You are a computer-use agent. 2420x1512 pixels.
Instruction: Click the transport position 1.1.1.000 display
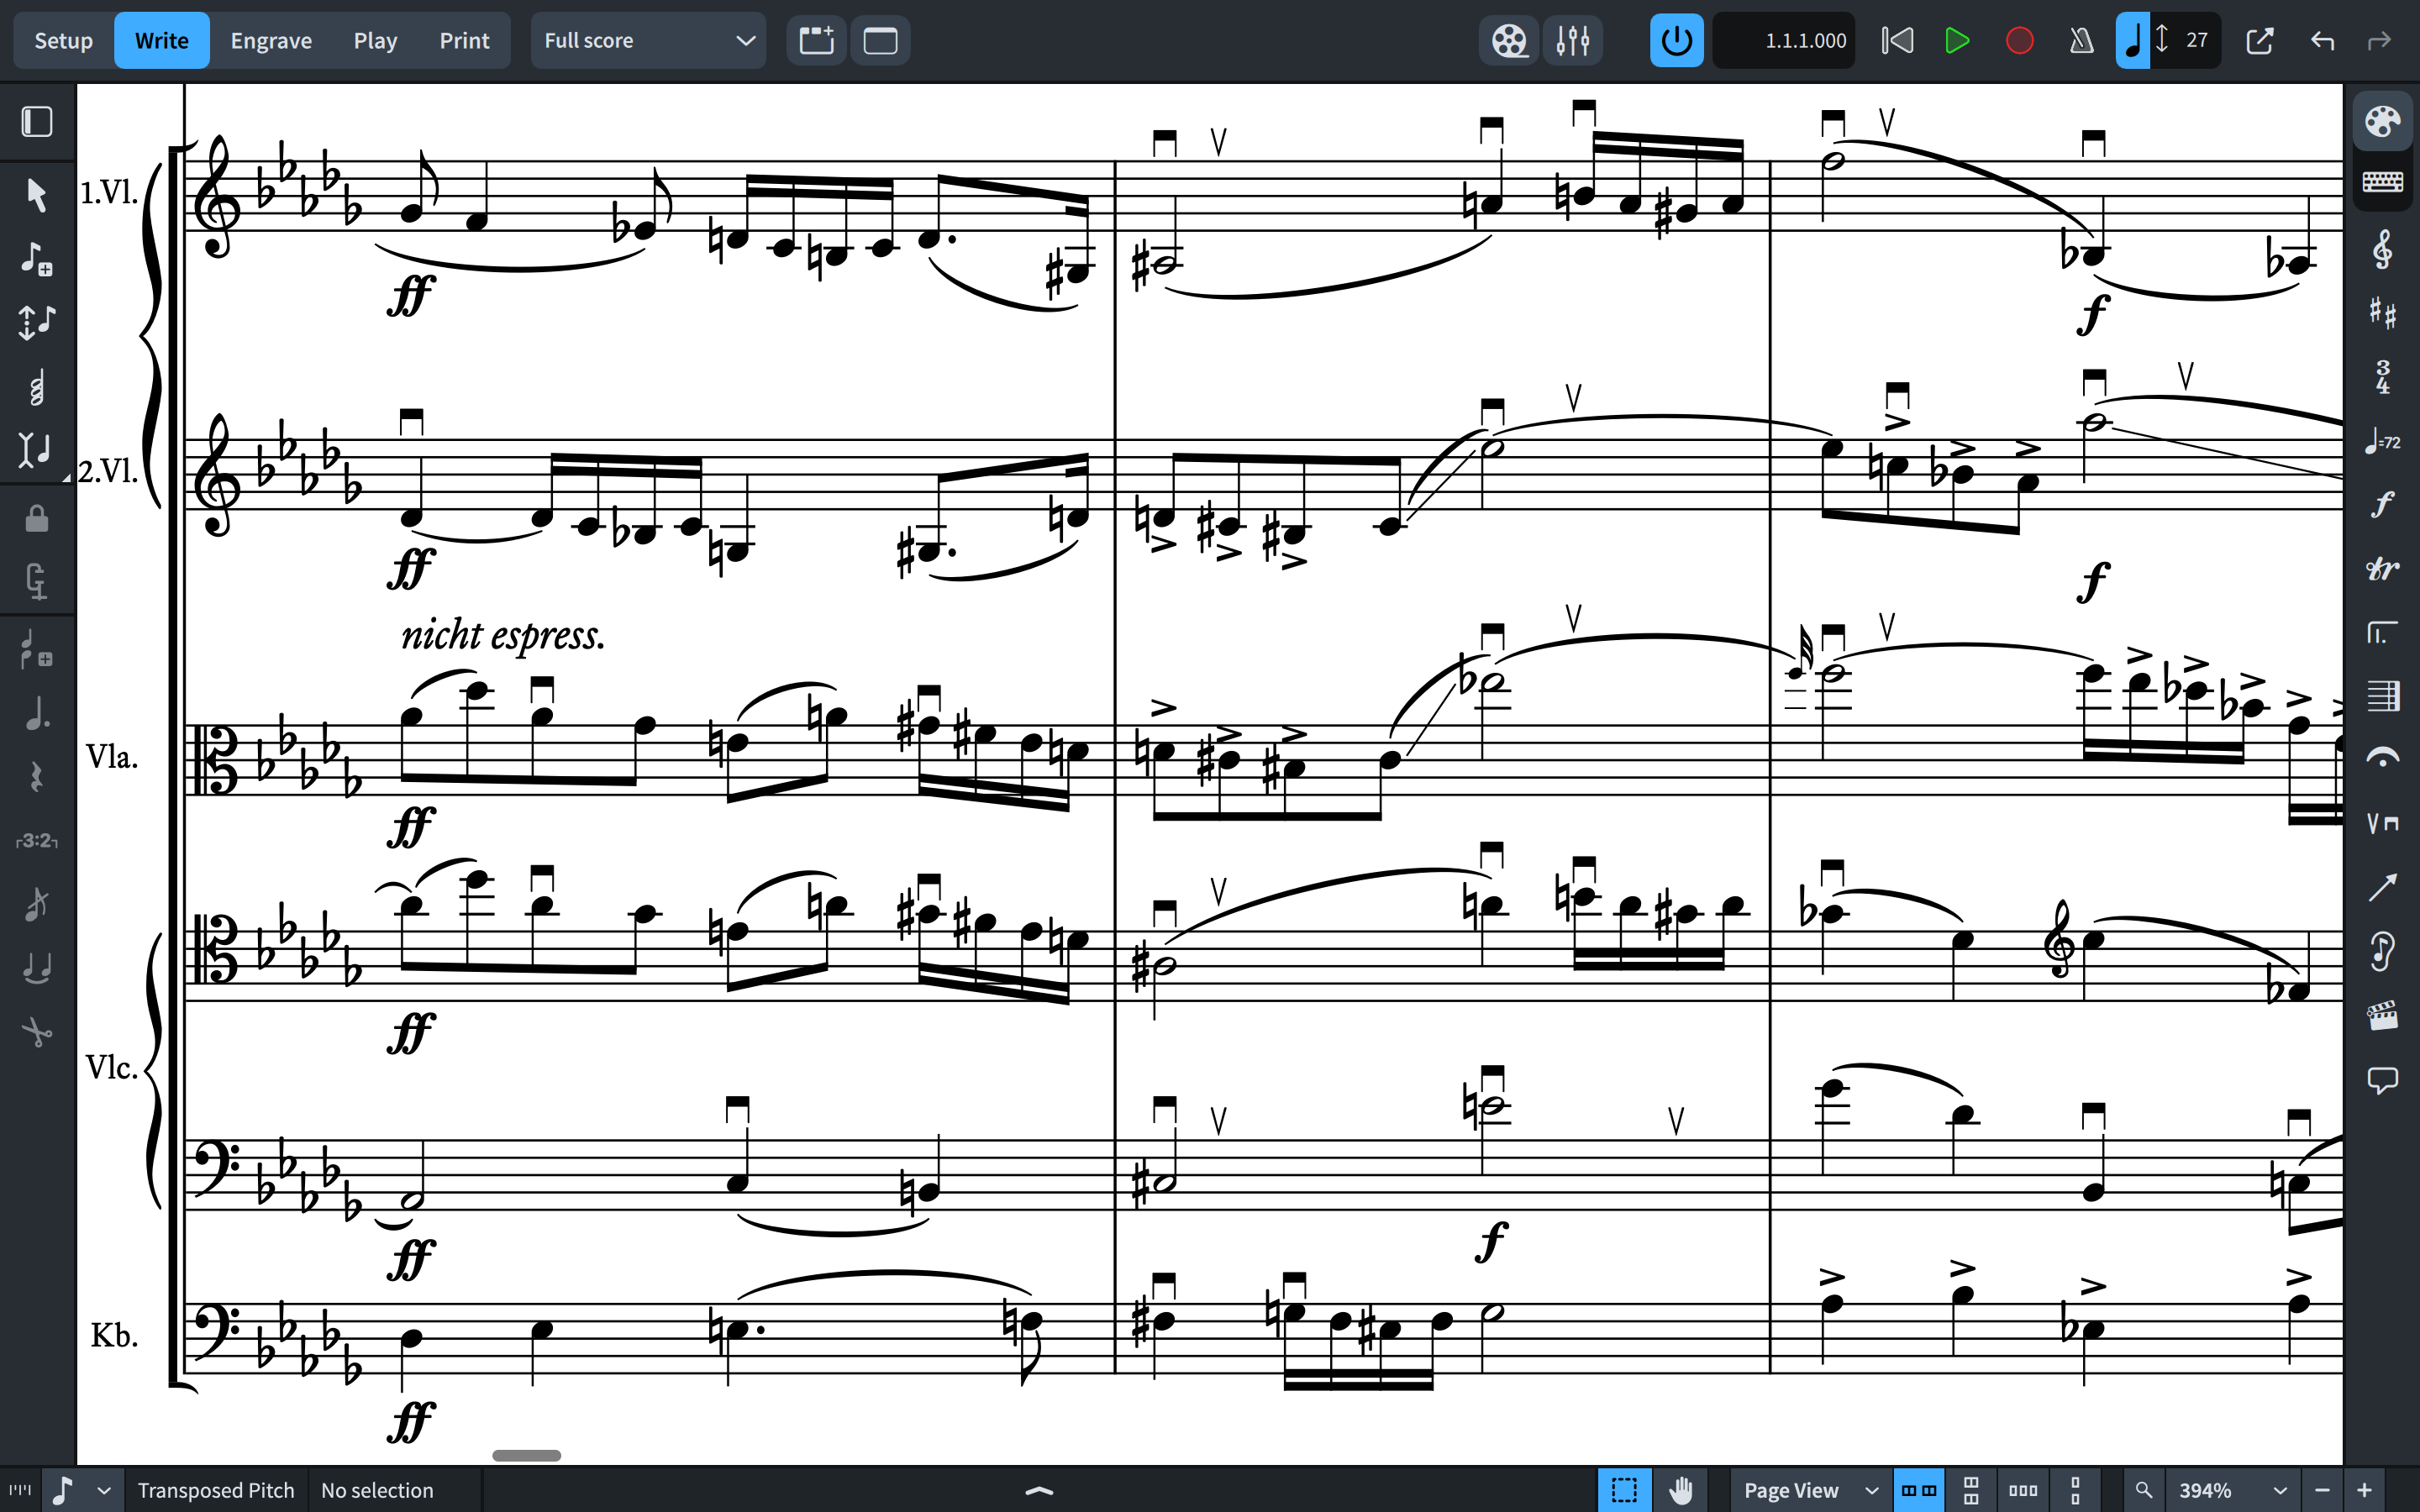(x=1784, y=41)
